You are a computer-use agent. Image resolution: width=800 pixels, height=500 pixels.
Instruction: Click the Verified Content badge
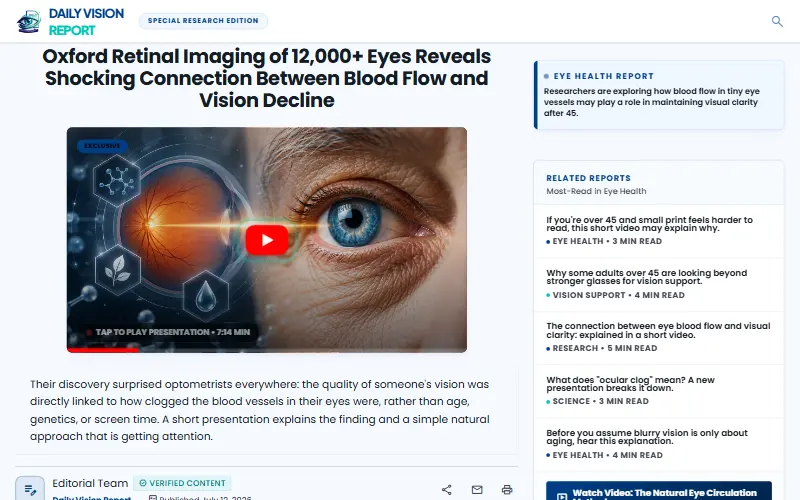click(182, 483)
